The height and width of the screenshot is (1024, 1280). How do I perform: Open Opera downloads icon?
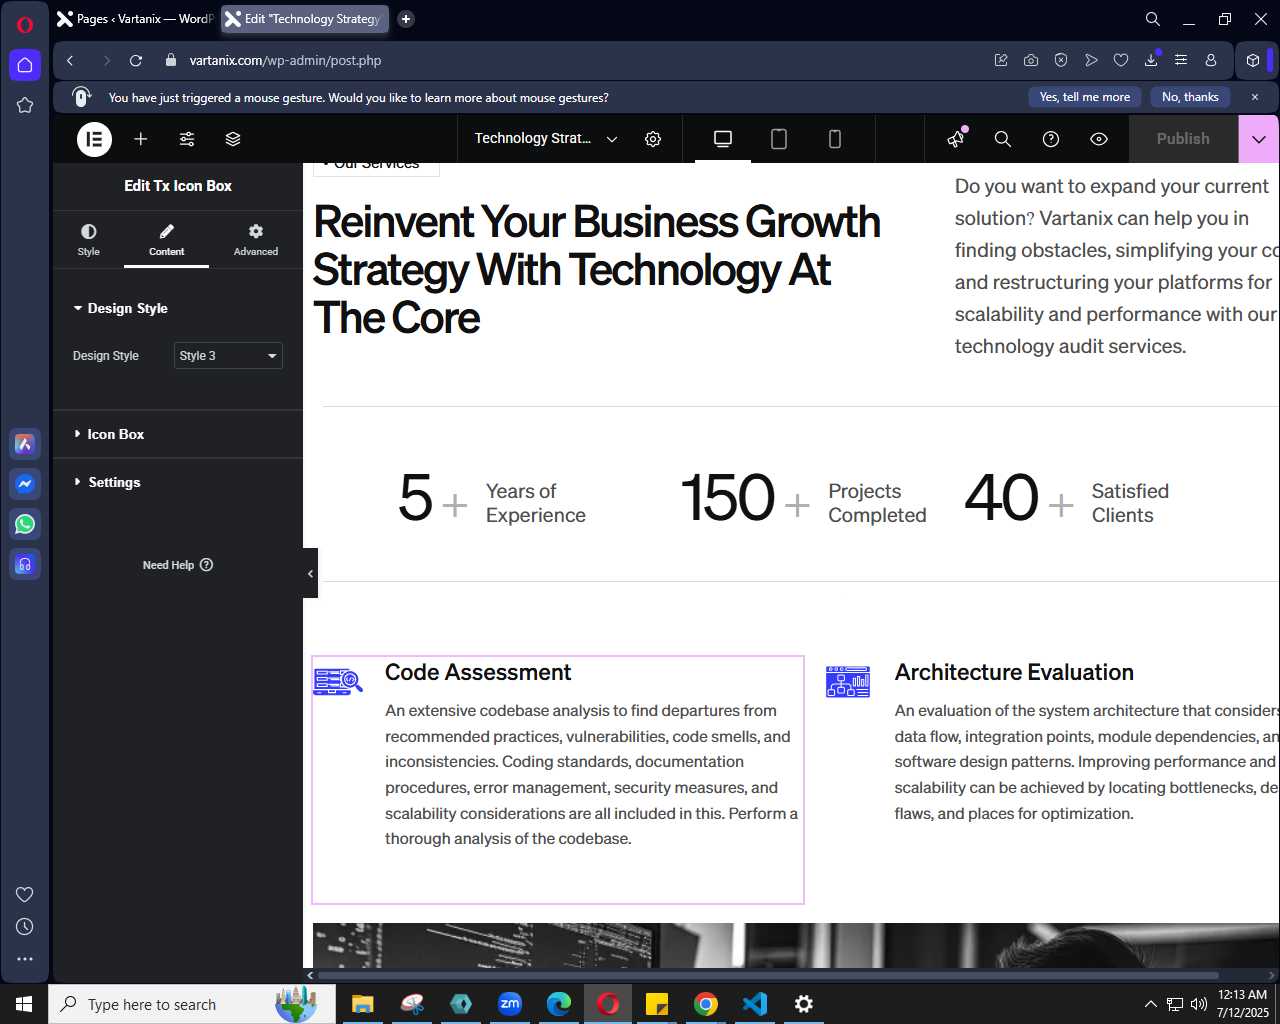point(1151,60)
